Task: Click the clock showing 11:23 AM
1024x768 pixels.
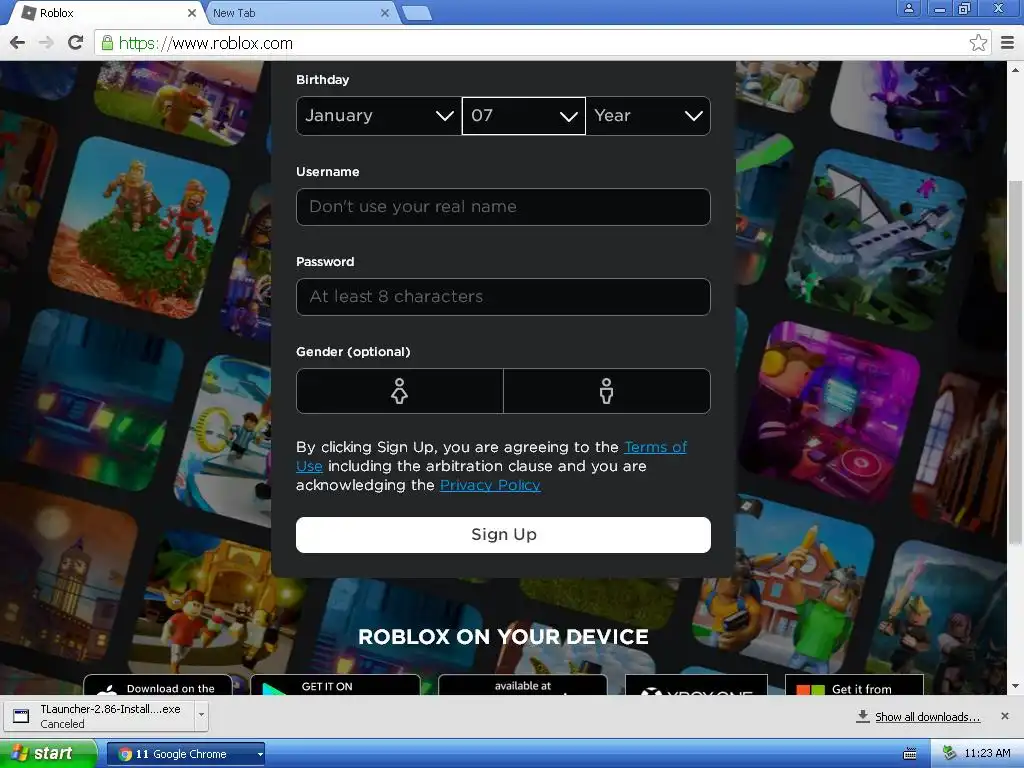Action: point(987,754)
